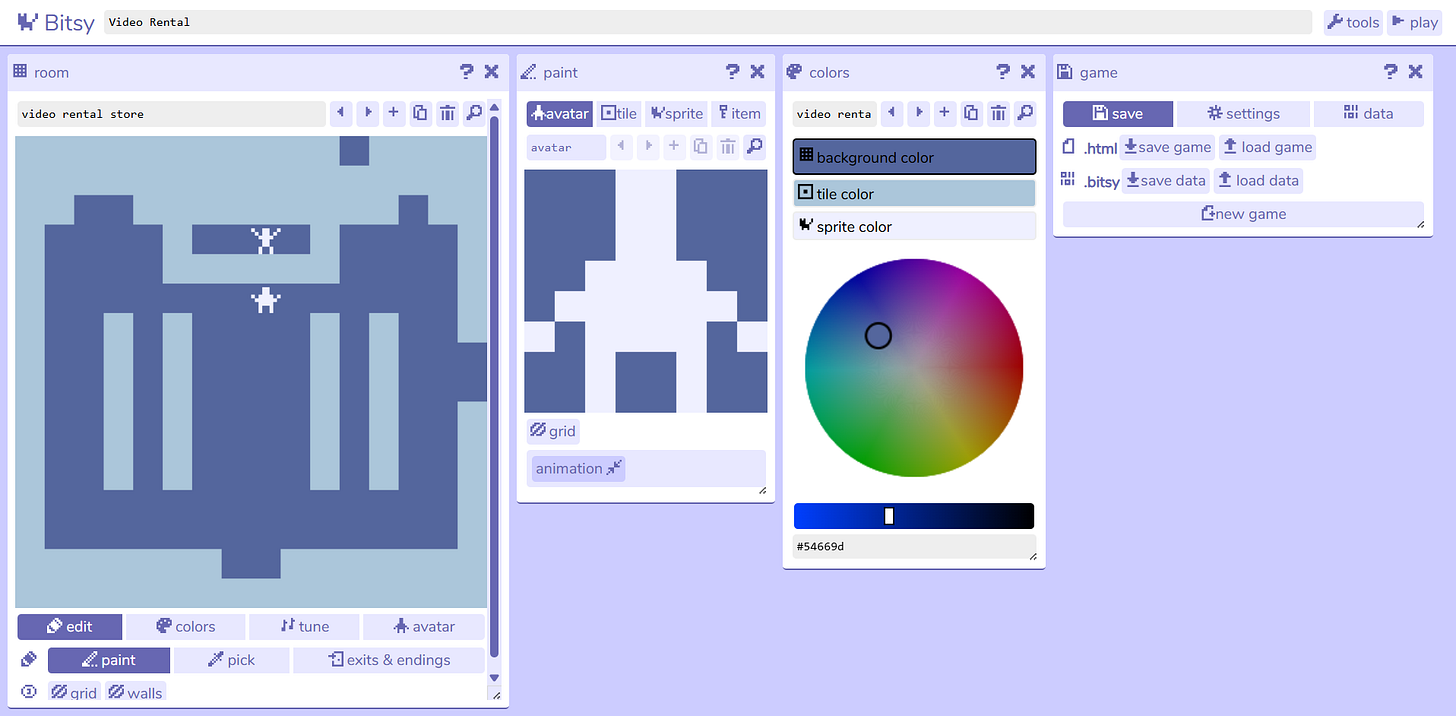
Task: Edit the game title field 'Video Rental'
Action: pyautogui.click(x=708, y=22)
